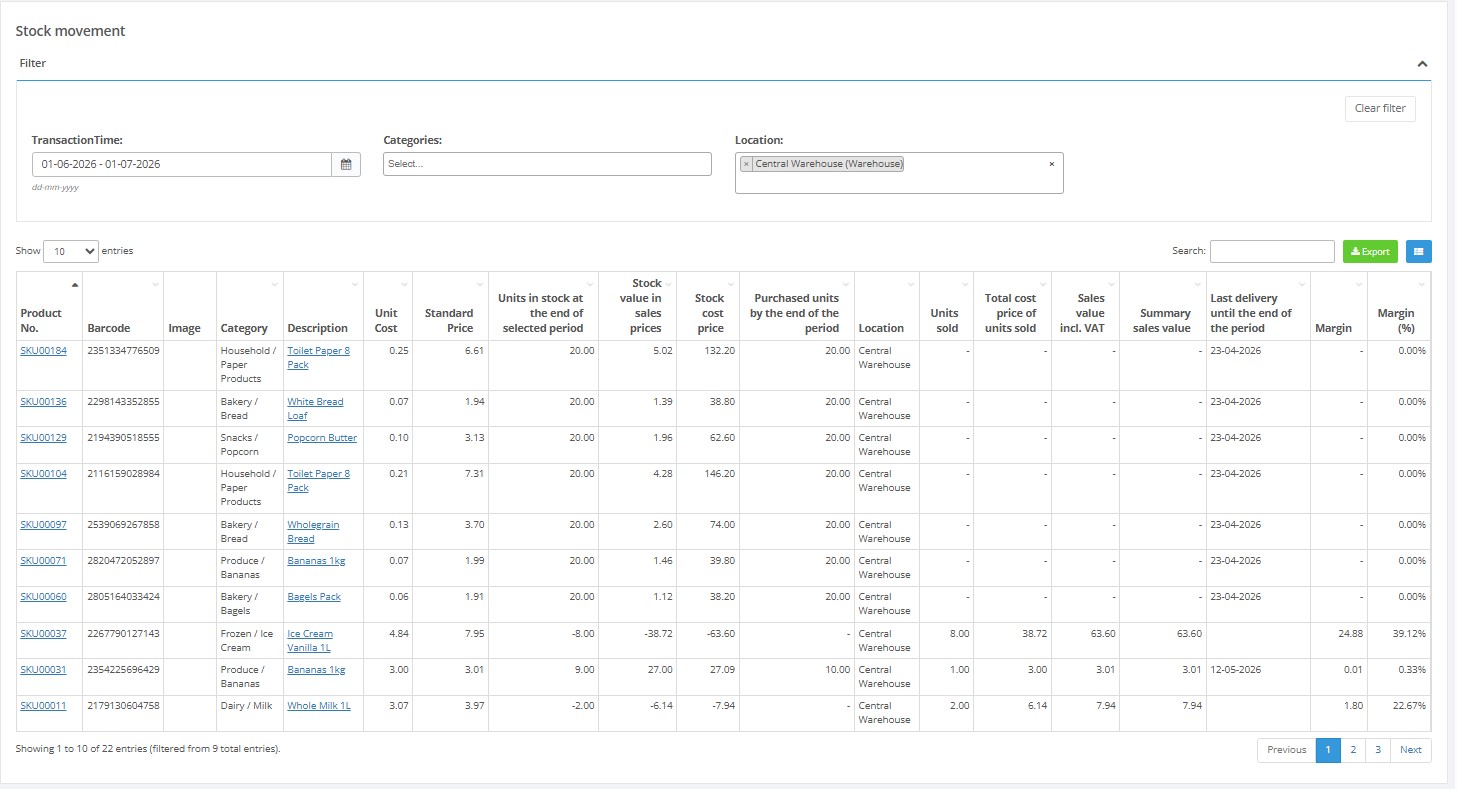1457x789 pixels.
Task: Open product SKU00060 link
Action: 43,597
